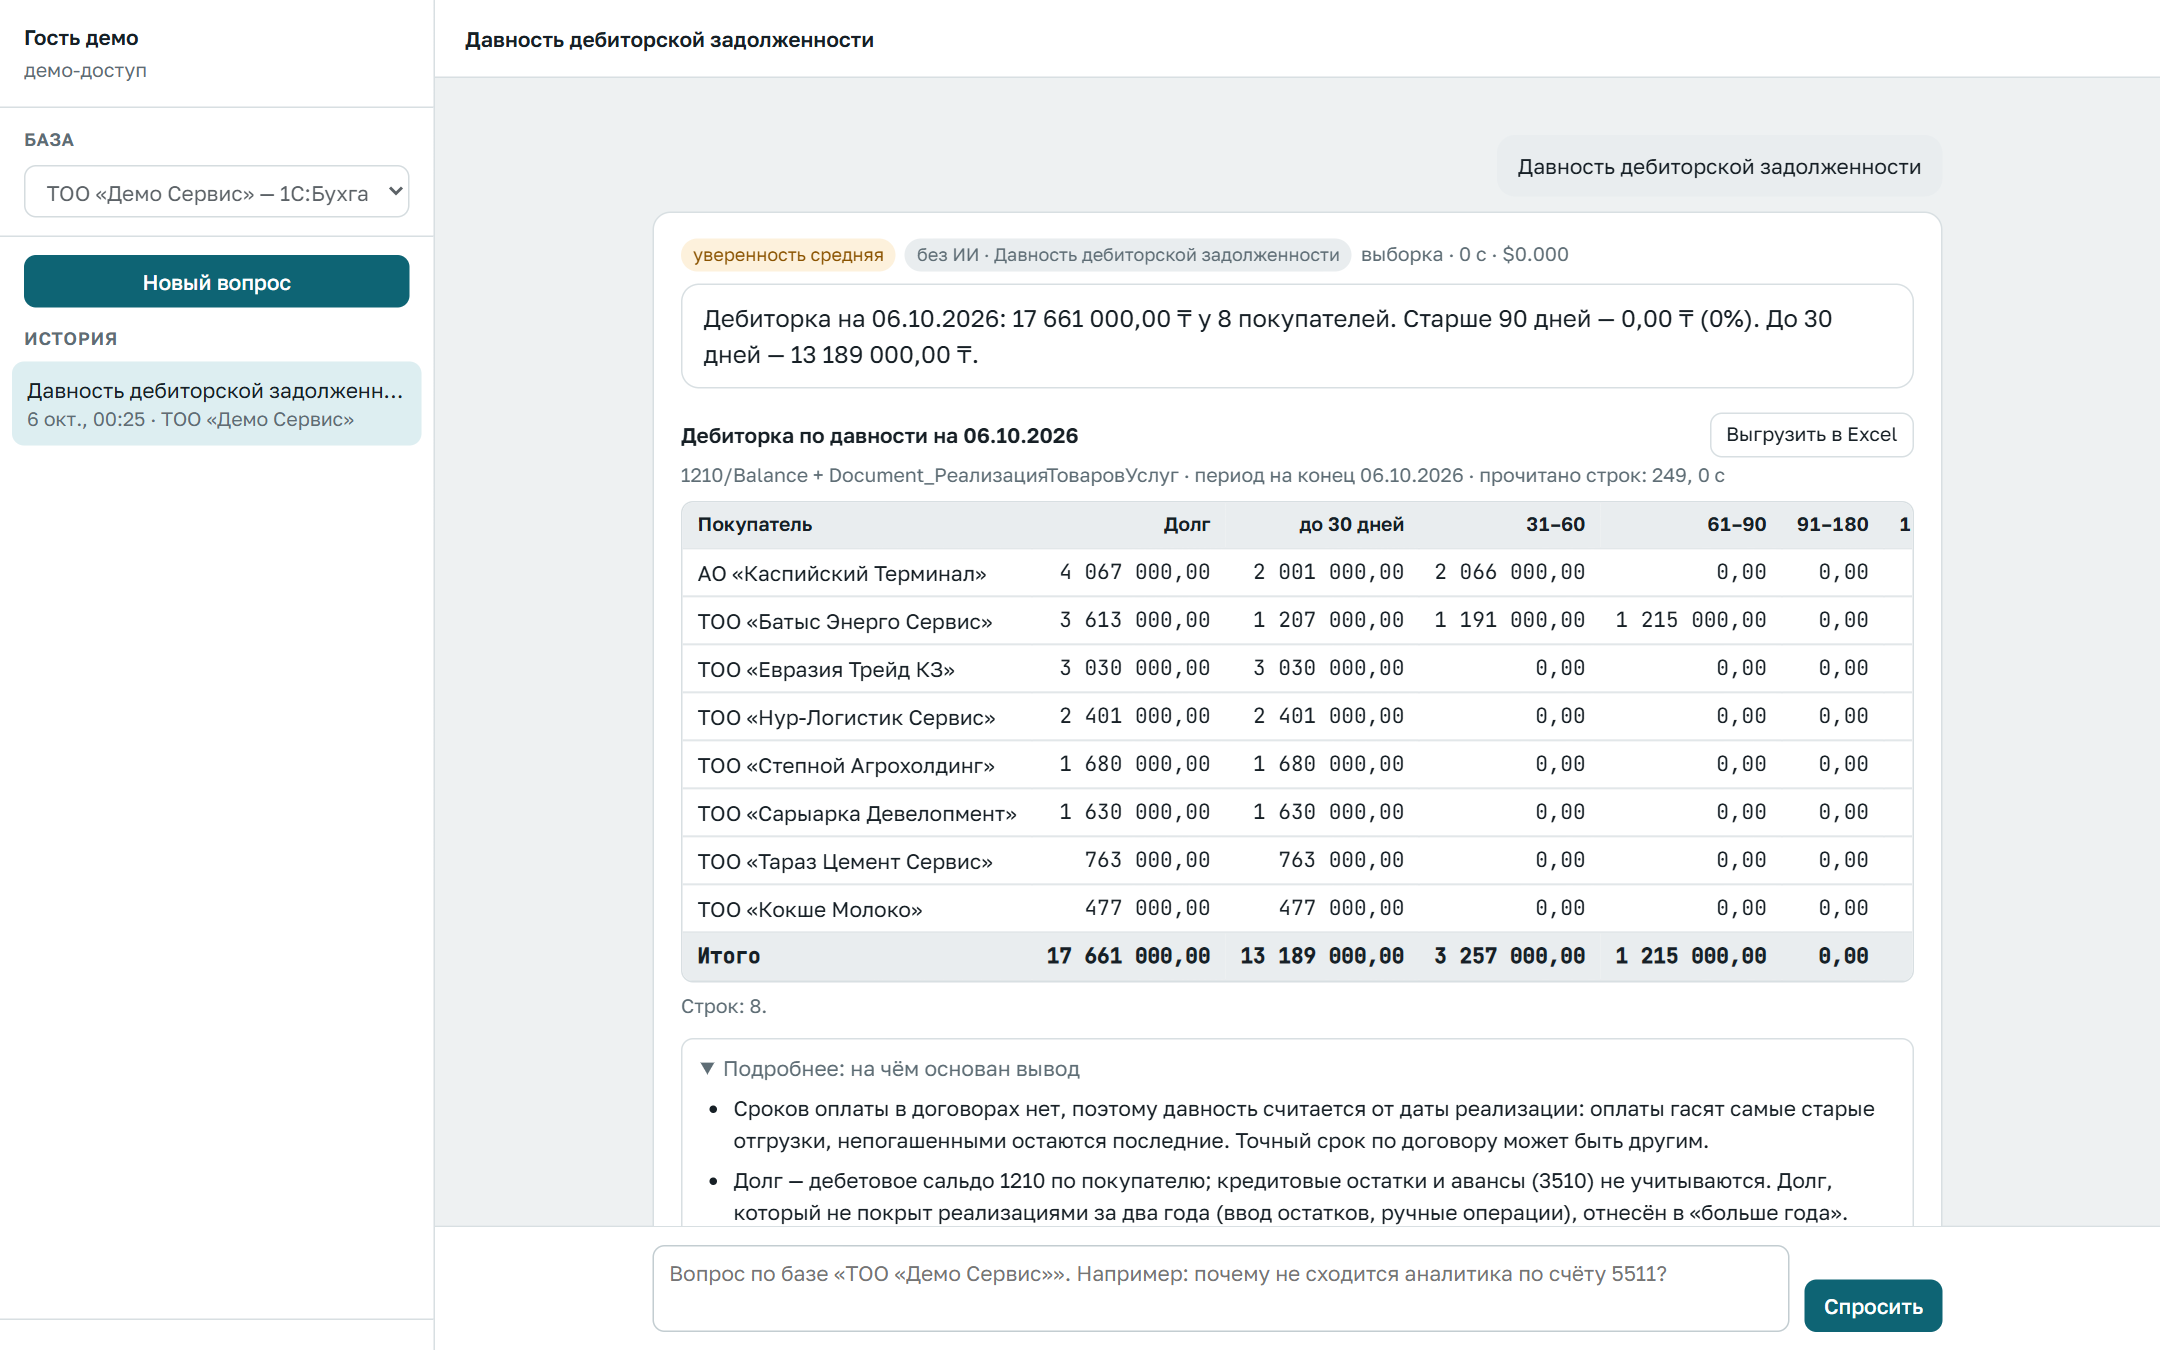Click total 13 189 000,00 in до 30 дней
This screenshot has height=1350, width=2160.
[1322, 956]
